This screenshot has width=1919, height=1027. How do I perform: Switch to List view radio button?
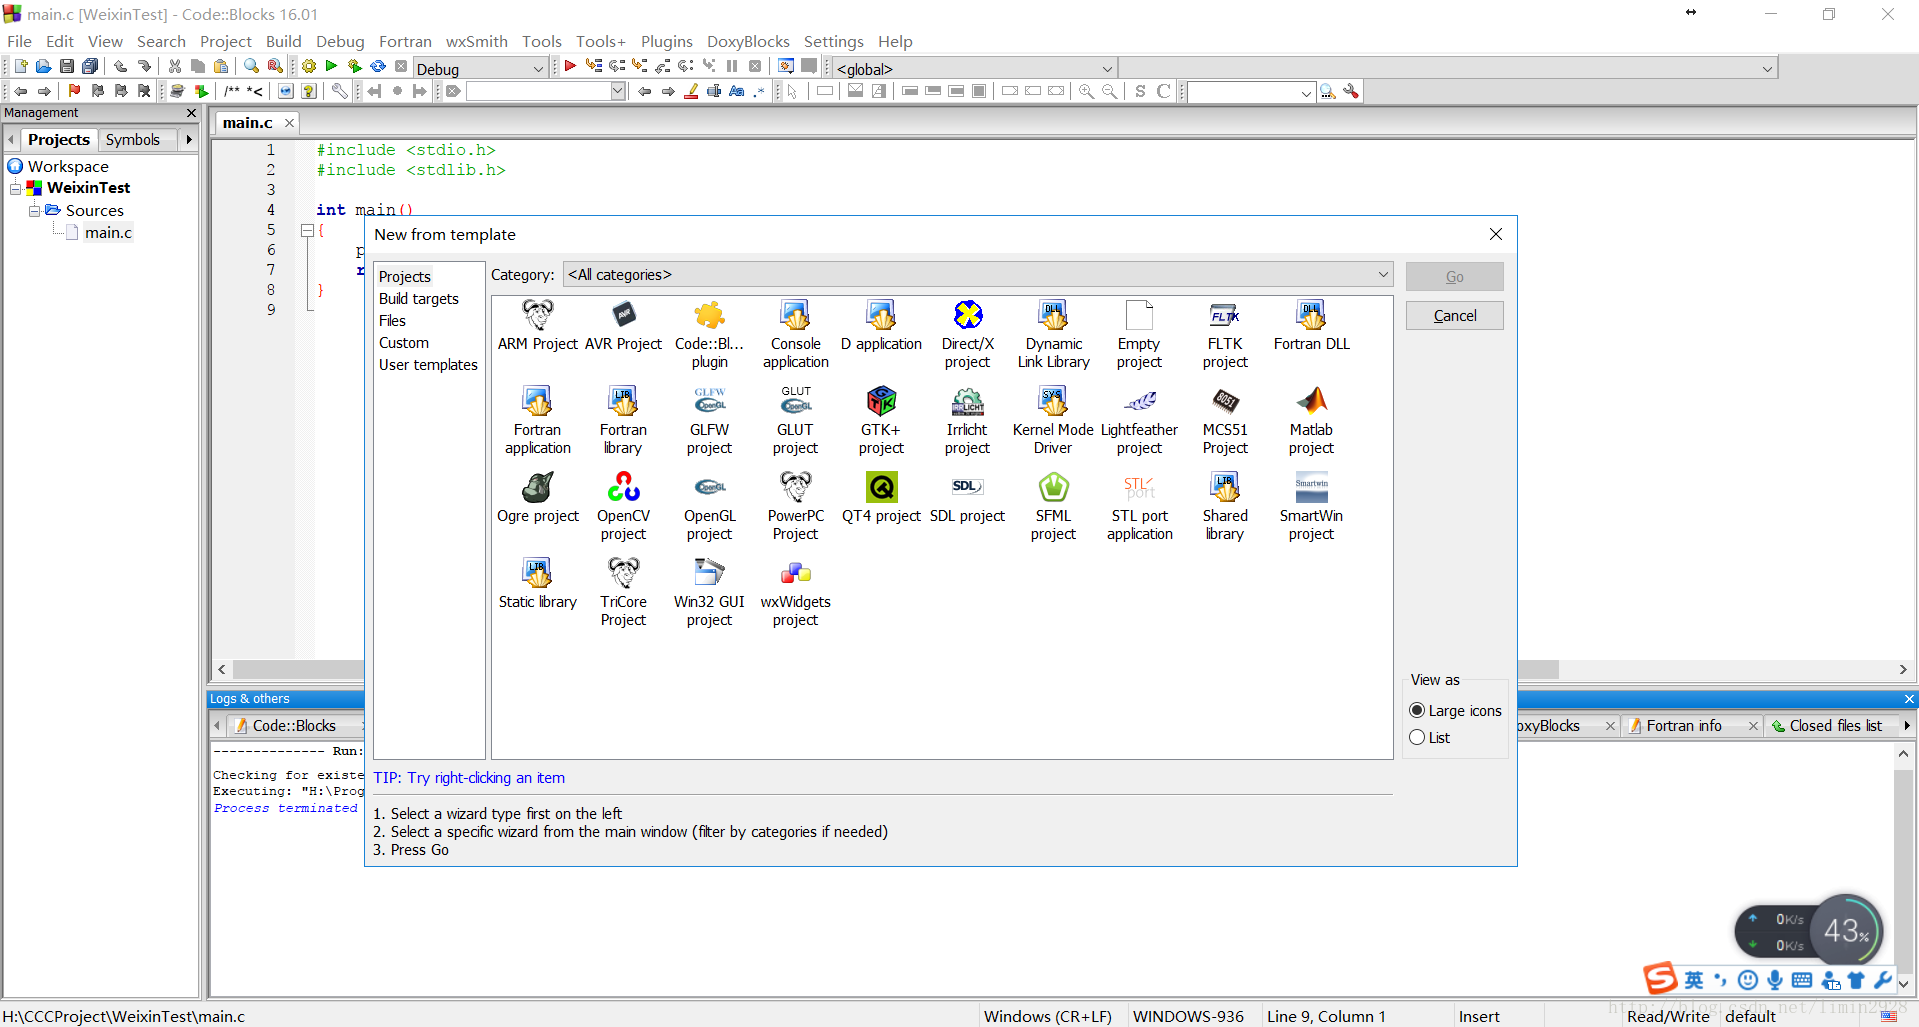tap(1417, 737)
